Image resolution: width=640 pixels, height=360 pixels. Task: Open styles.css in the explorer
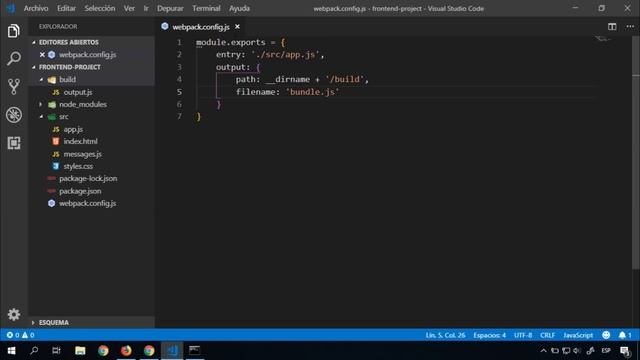[78, 166]
